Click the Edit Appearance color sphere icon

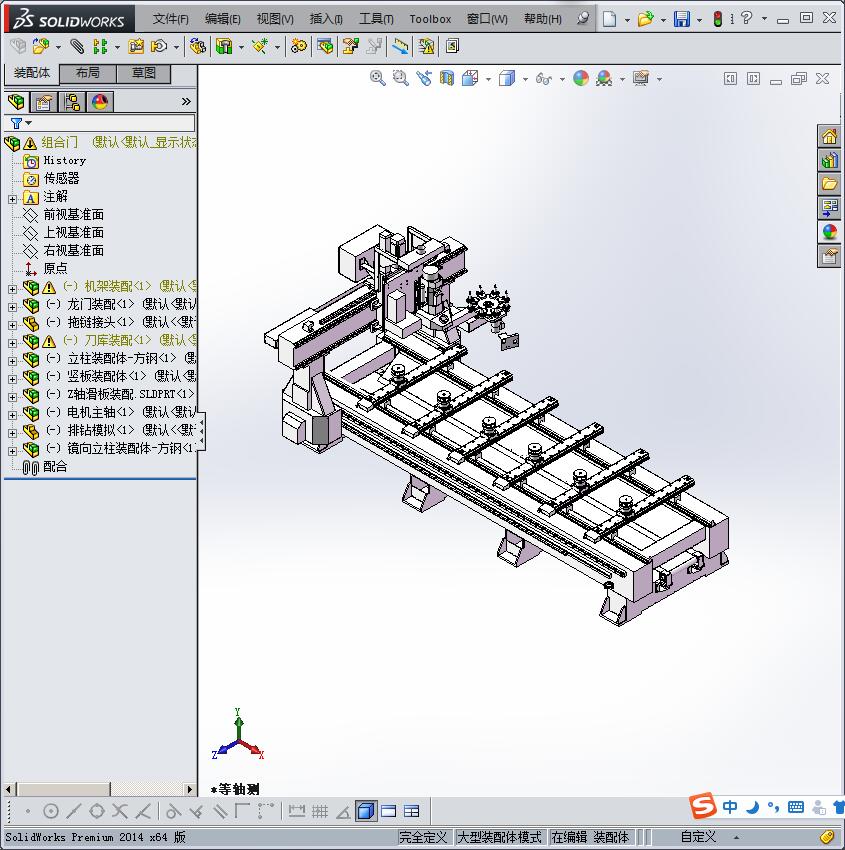point(580,79)
